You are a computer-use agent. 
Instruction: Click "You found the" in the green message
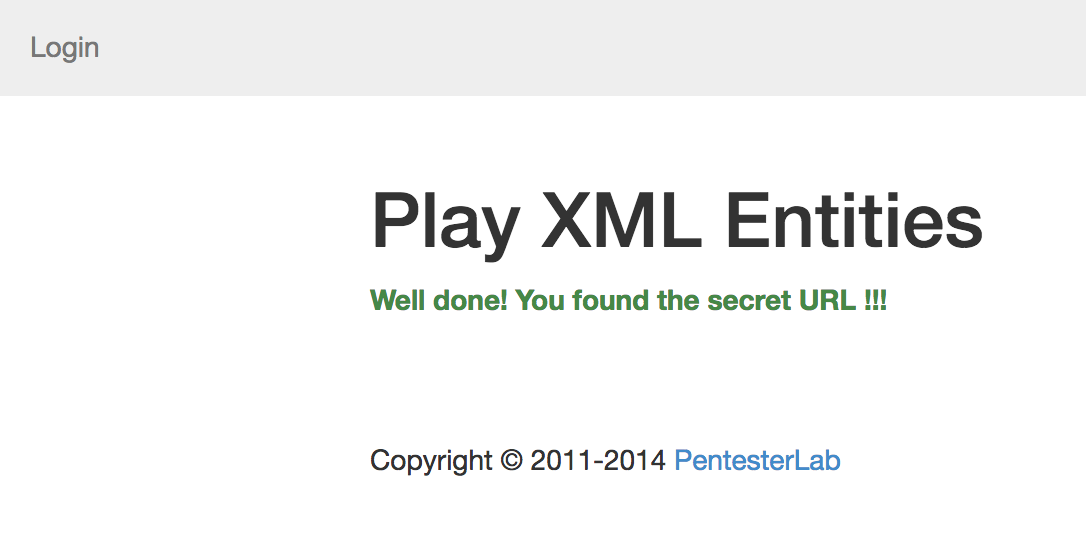pos(608,301)
